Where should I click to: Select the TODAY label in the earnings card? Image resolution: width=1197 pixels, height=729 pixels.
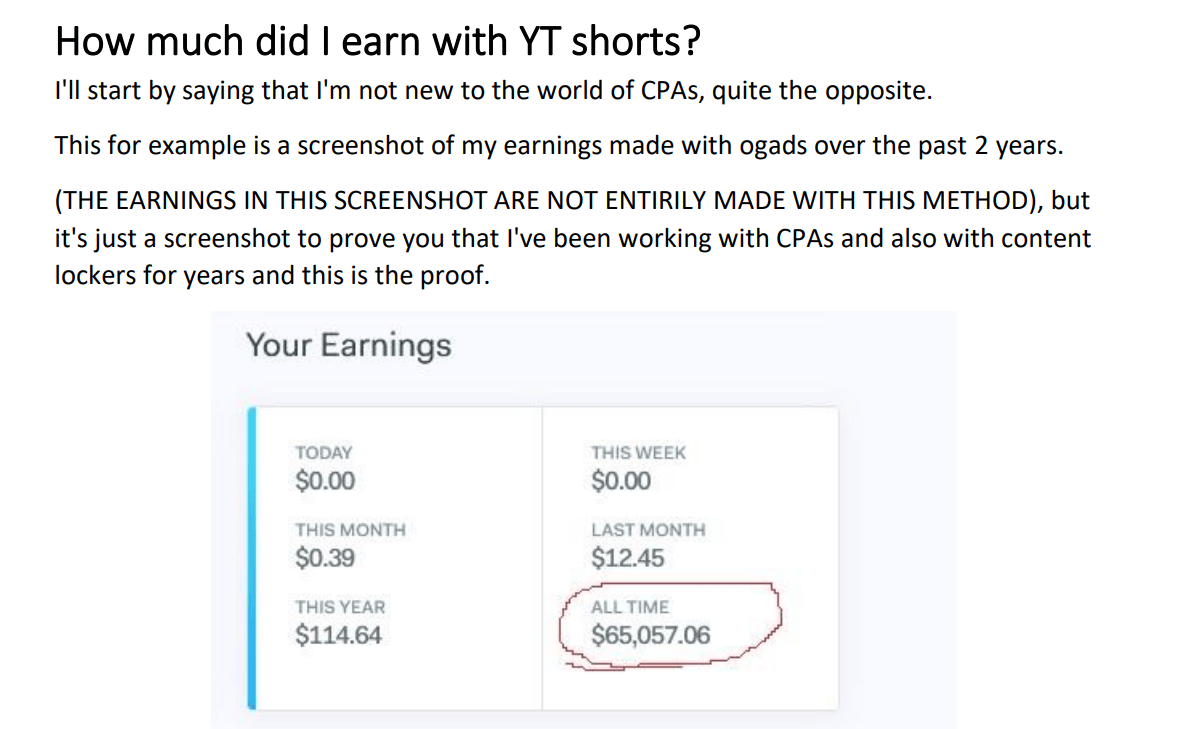point(324,453)
